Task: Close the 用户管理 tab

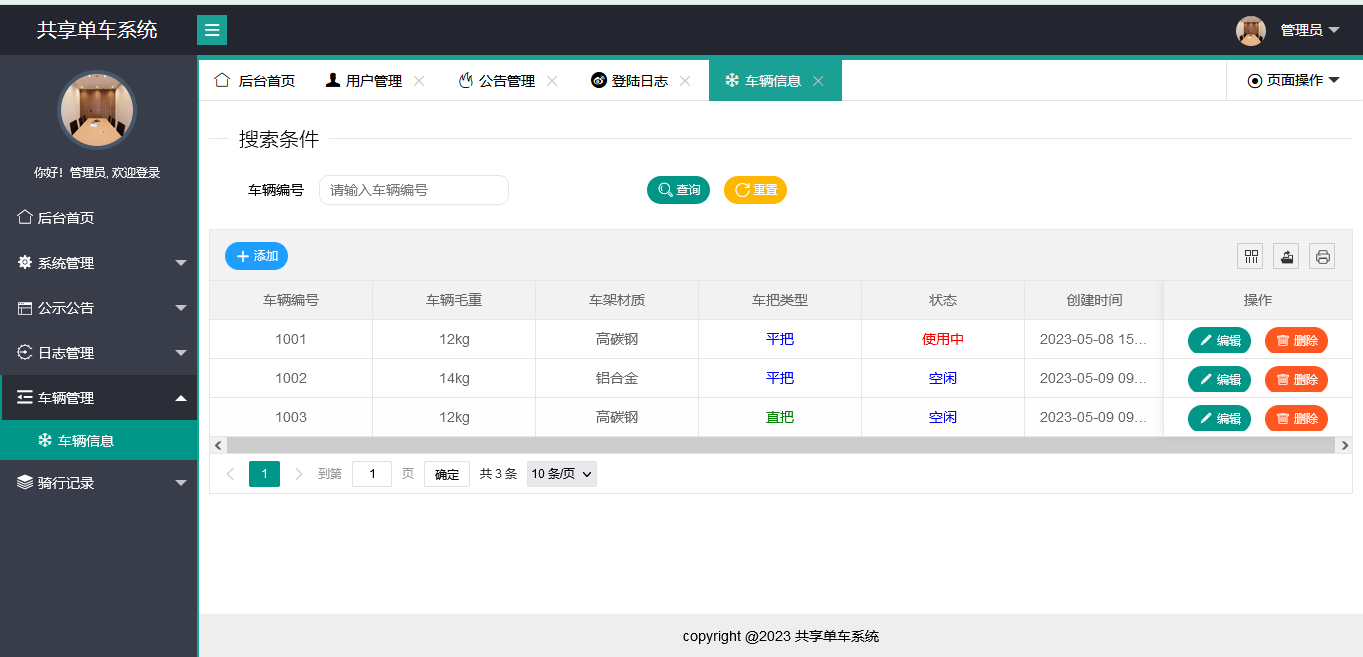Action: (419, 81)
